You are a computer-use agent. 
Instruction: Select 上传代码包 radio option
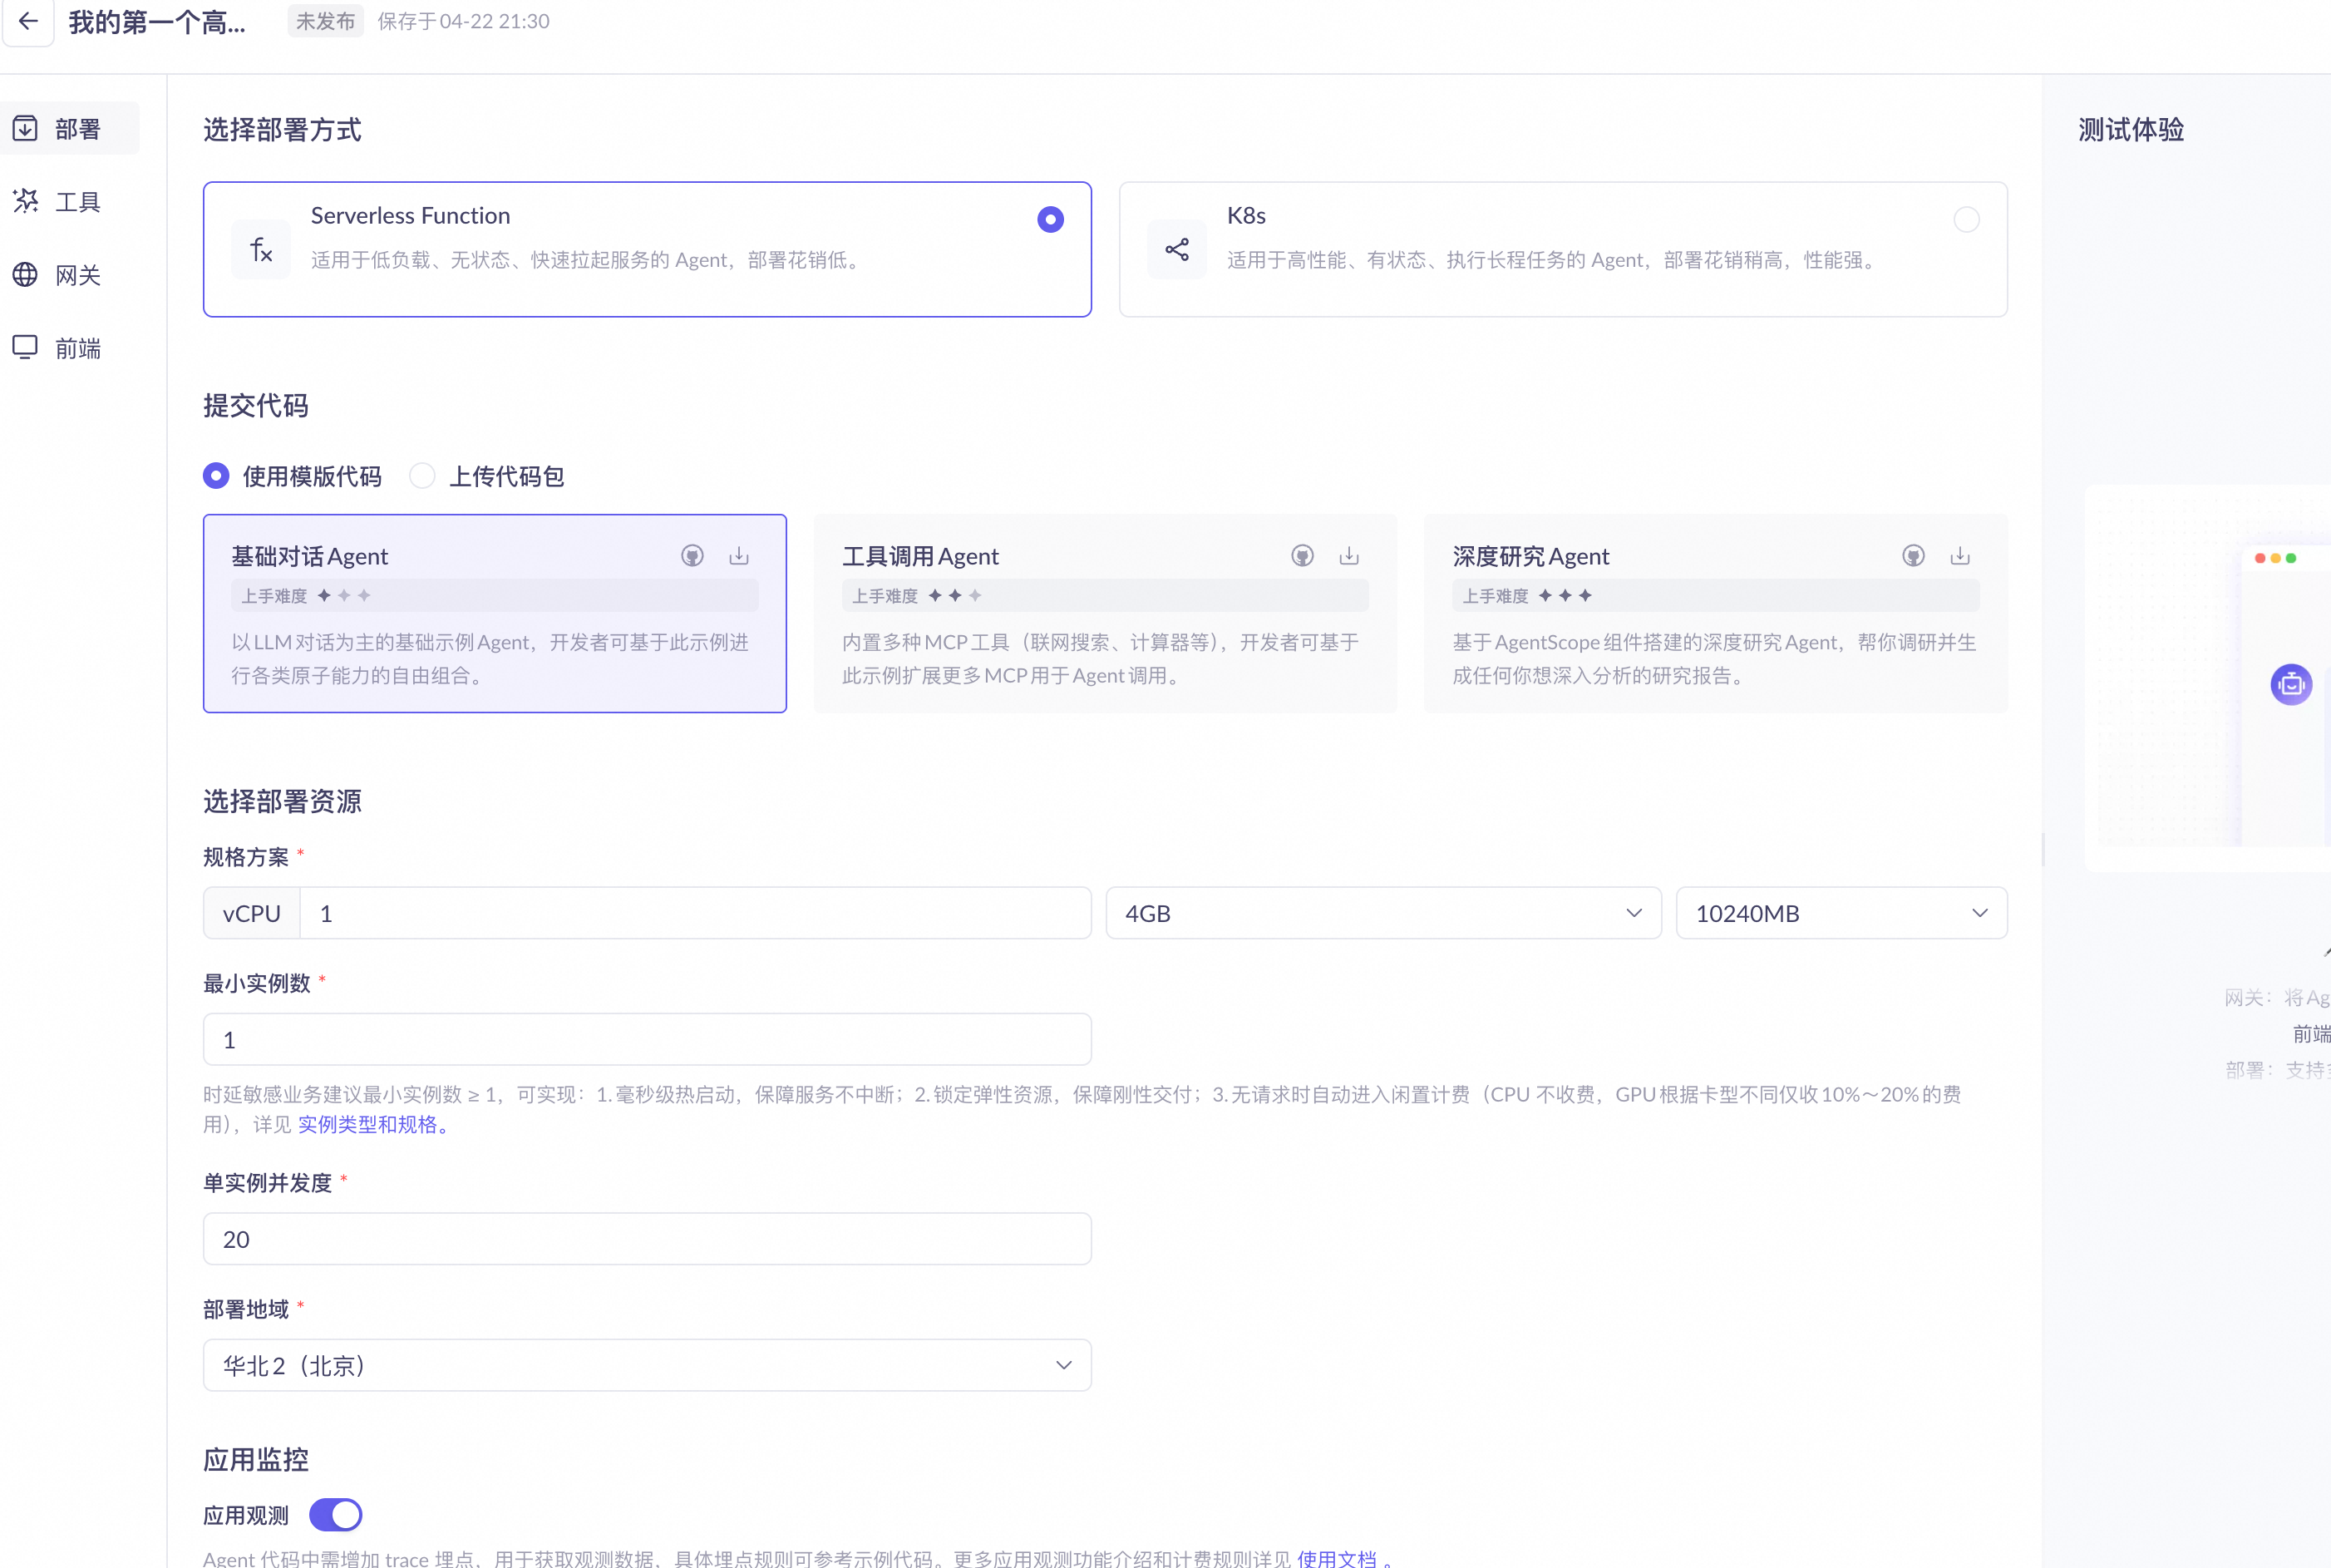[422, 476]
